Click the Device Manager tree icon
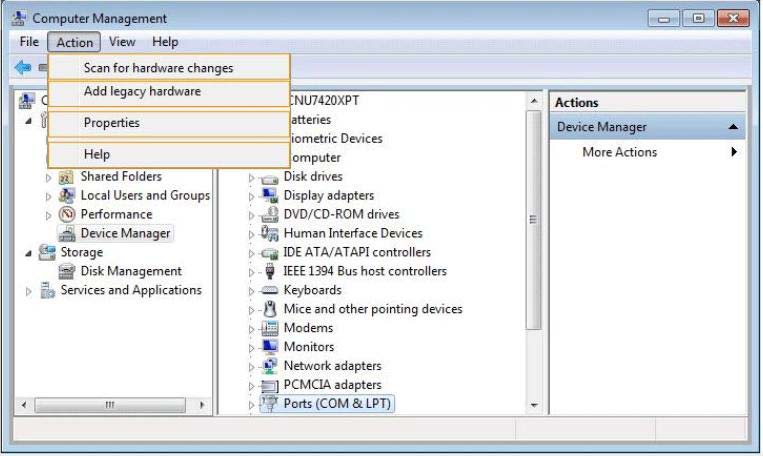763x456 pixels. (66, 234)
